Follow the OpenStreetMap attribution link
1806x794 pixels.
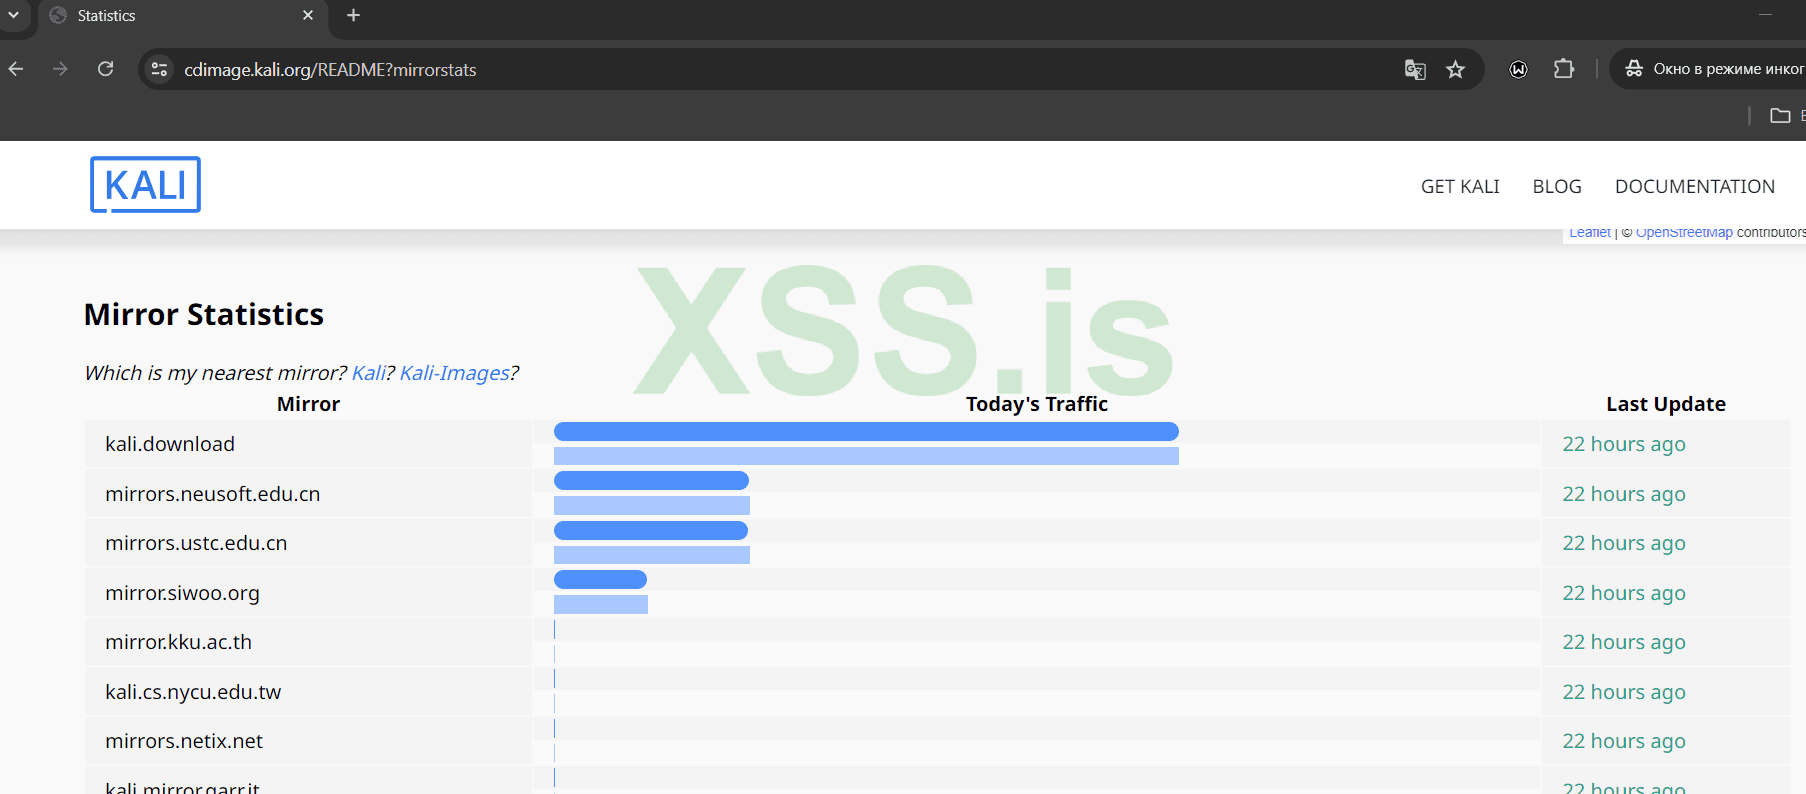(x=1684, y=233)
